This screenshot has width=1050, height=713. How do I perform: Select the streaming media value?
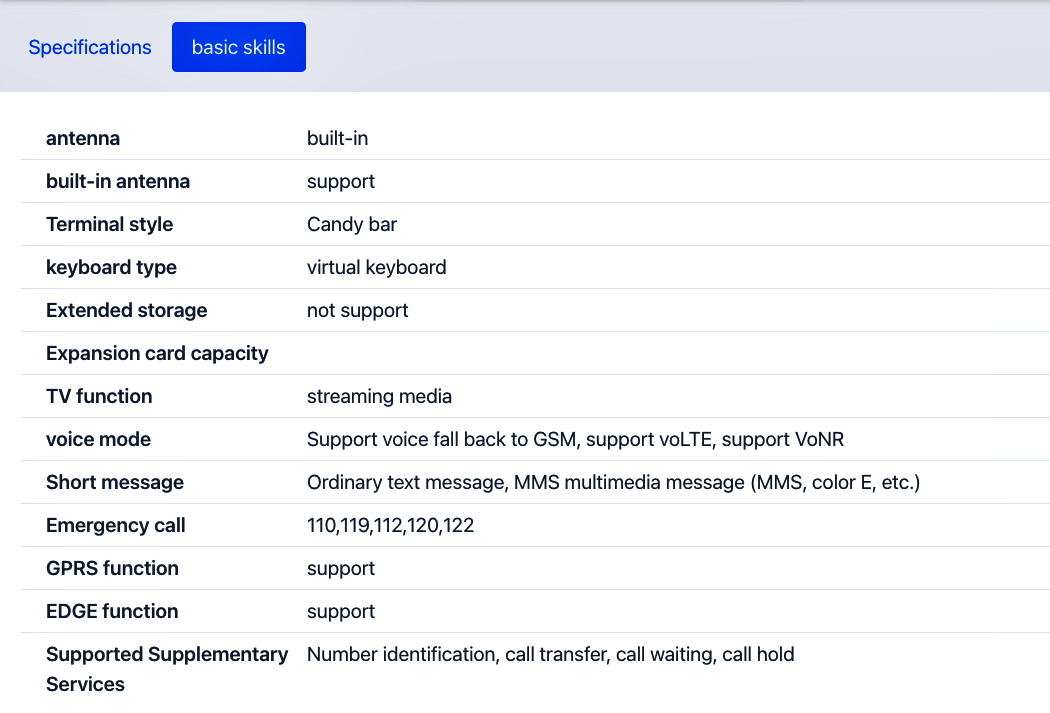coord(380,396)
